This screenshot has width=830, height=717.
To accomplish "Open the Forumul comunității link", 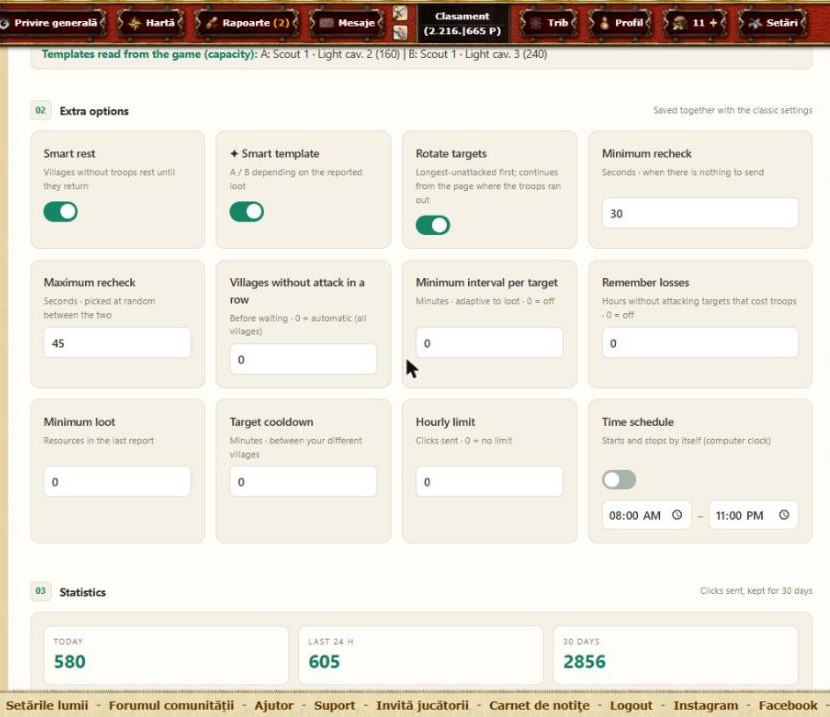I will (171, 705).
